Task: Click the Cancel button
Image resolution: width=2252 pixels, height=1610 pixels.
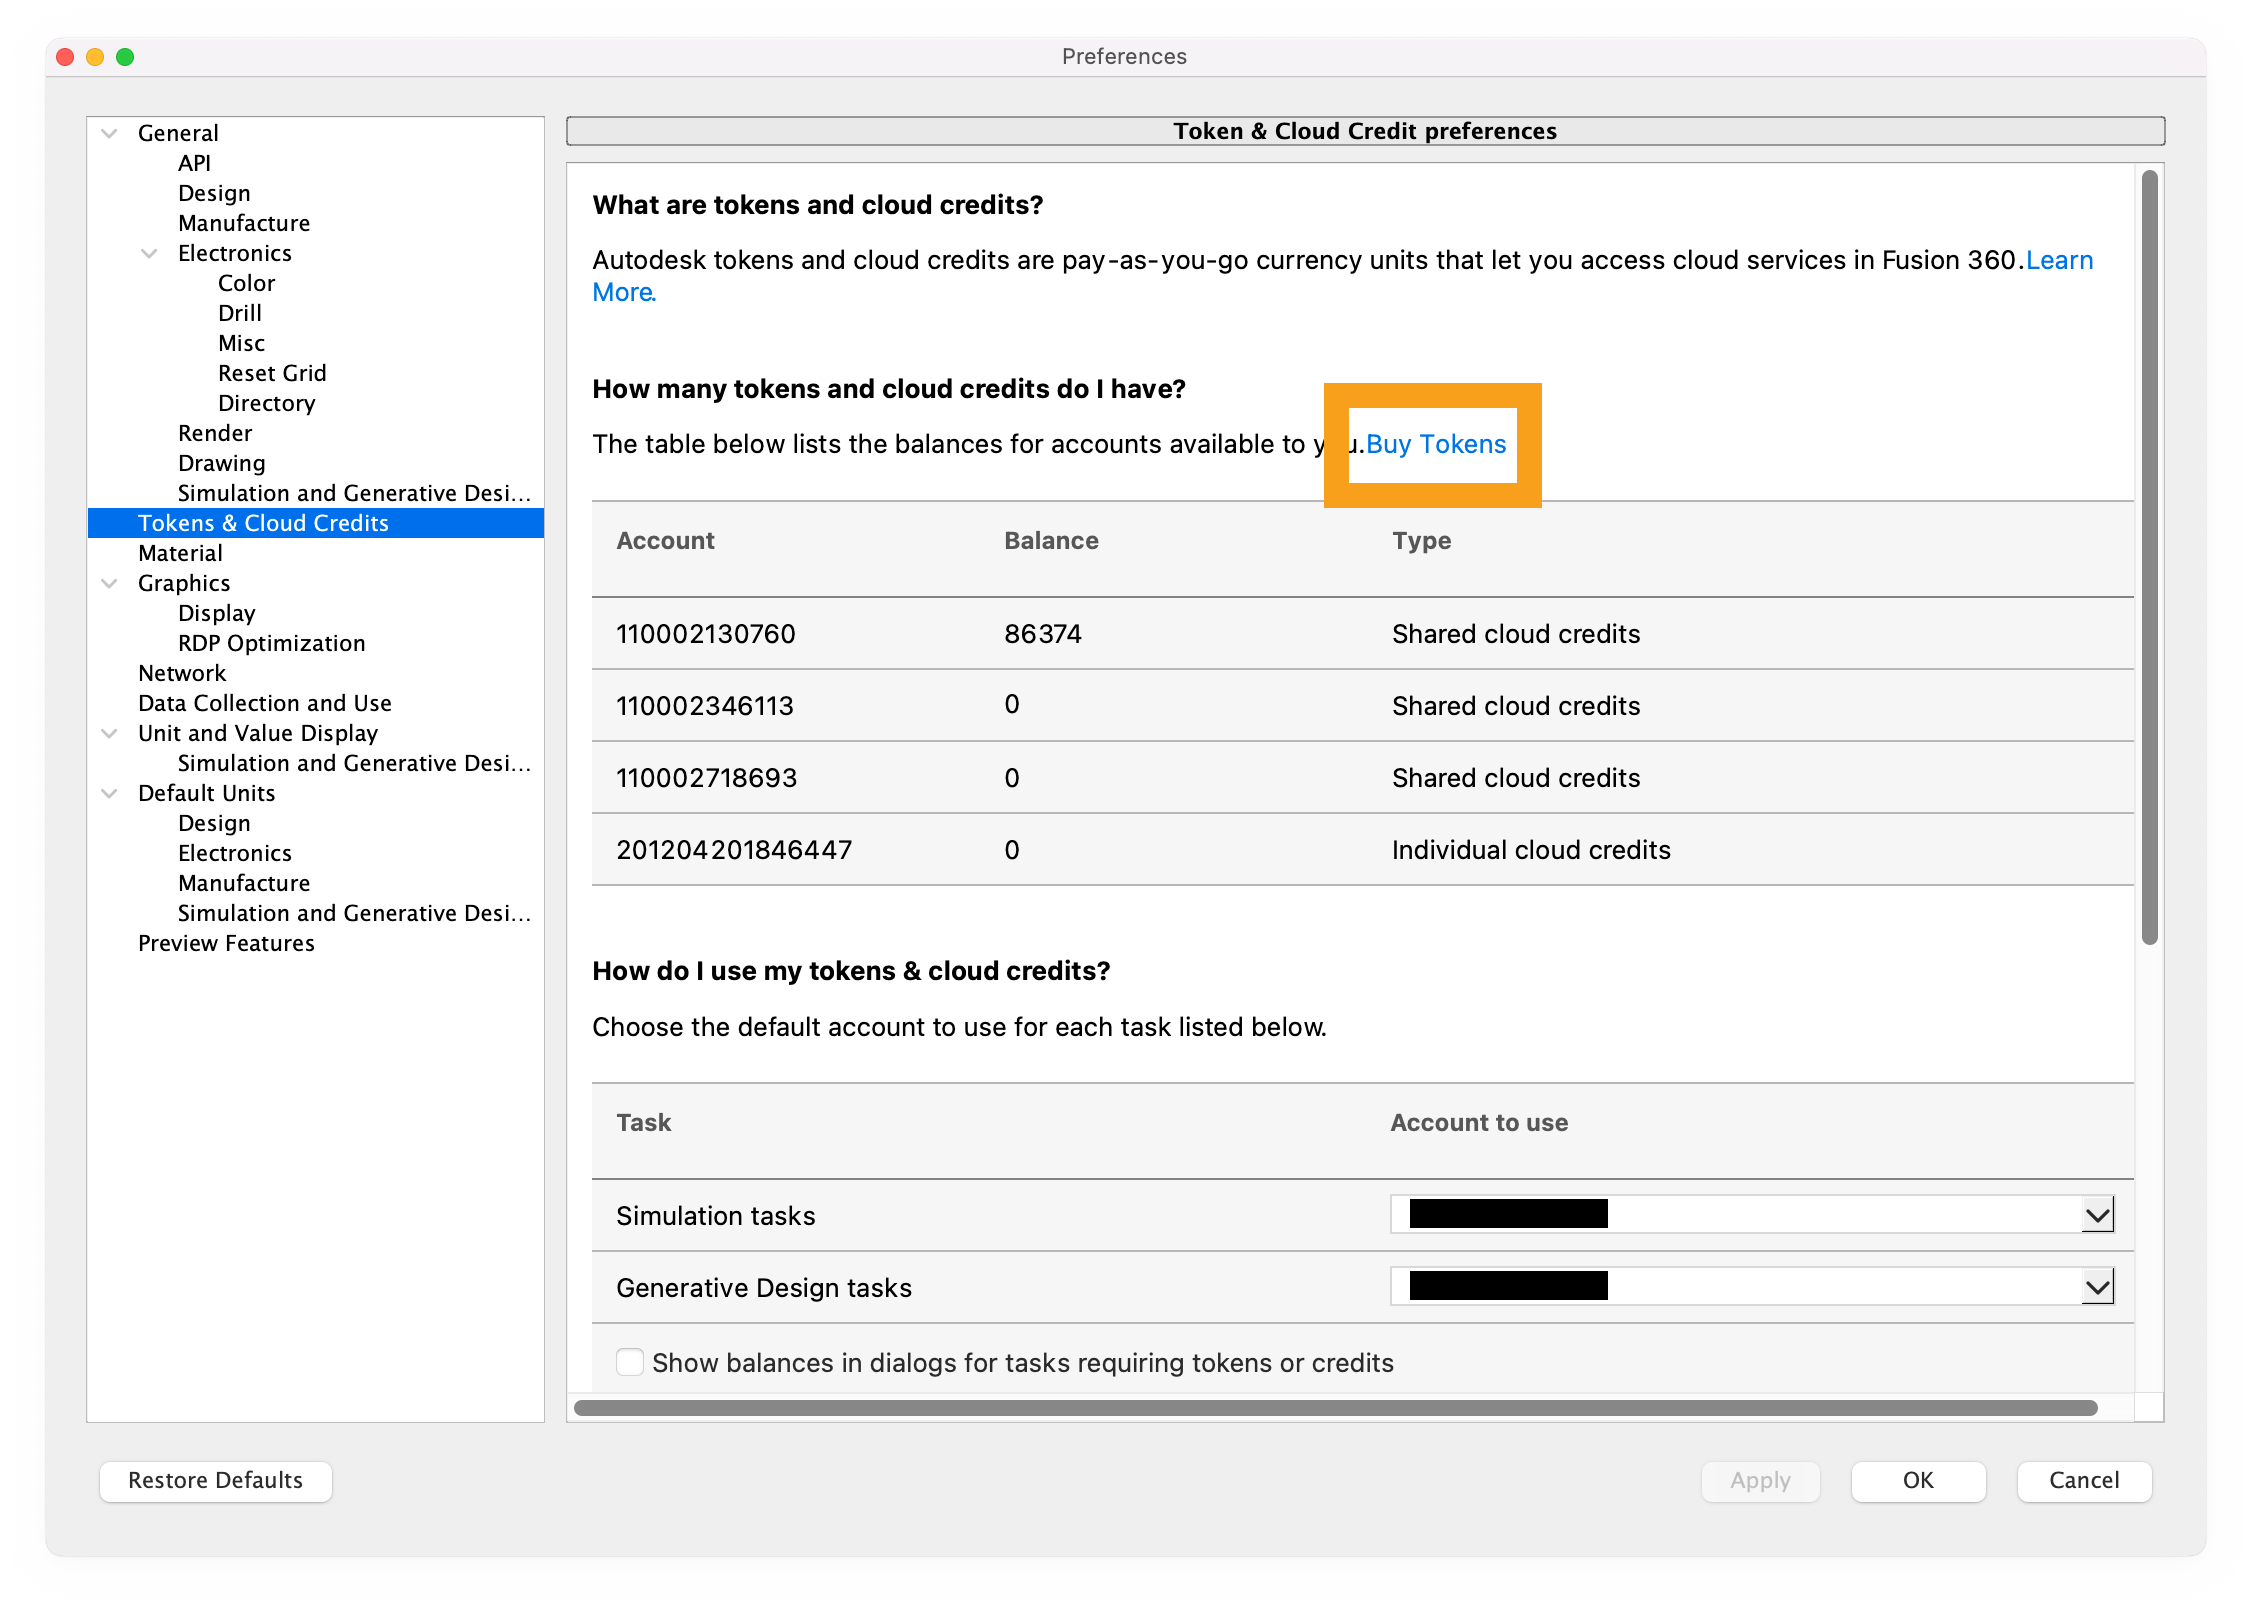Action: (2083, 1480)
